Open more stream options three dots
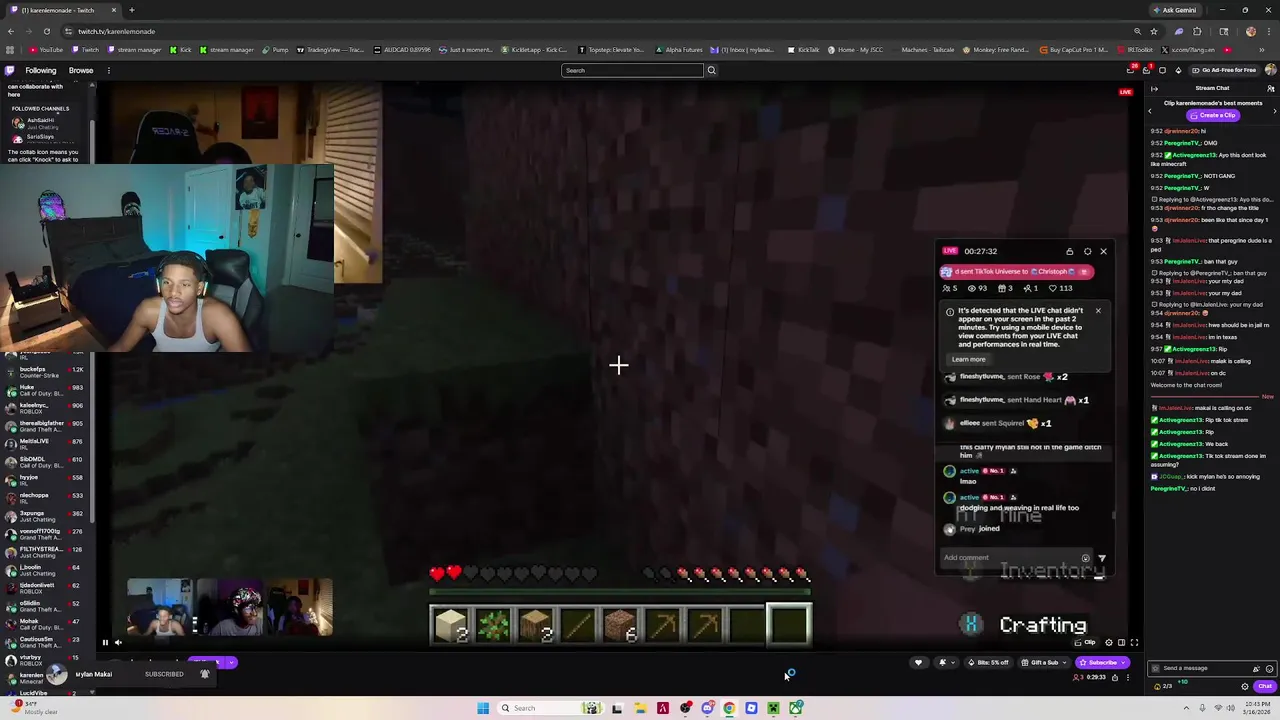The height and width of the screenshot is (720, 1280). click(x=1127, y=677)
